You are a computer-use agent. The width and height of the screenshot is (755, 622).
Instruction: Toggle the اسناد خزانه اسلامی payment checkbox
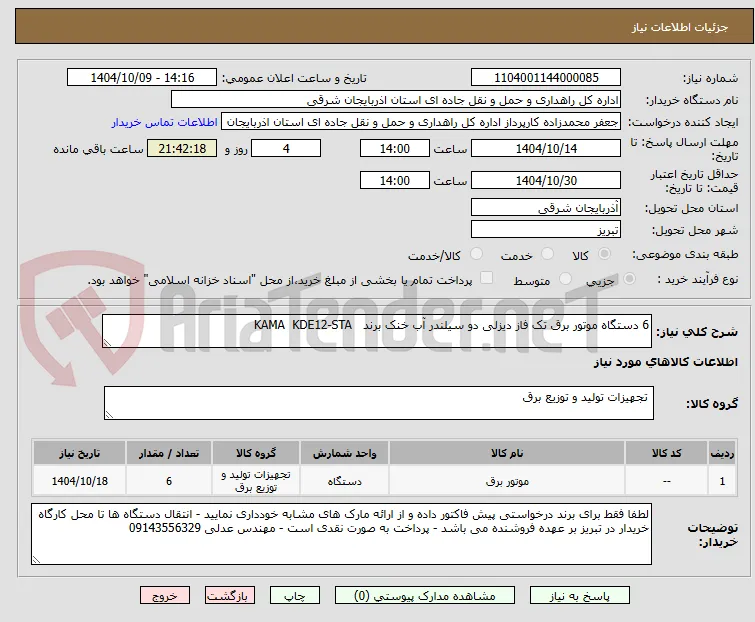coord(487,278)
